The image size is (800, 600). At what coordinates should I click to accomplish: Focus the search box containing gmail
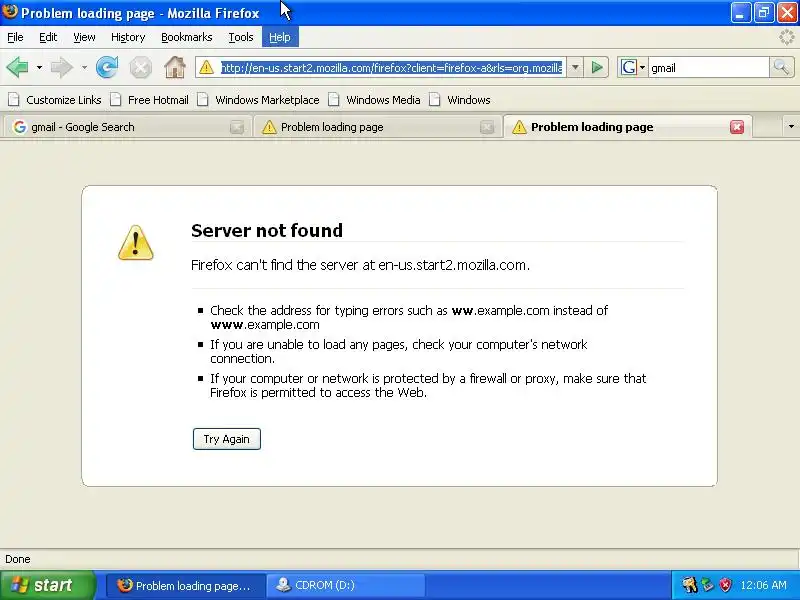pos(708,67)
